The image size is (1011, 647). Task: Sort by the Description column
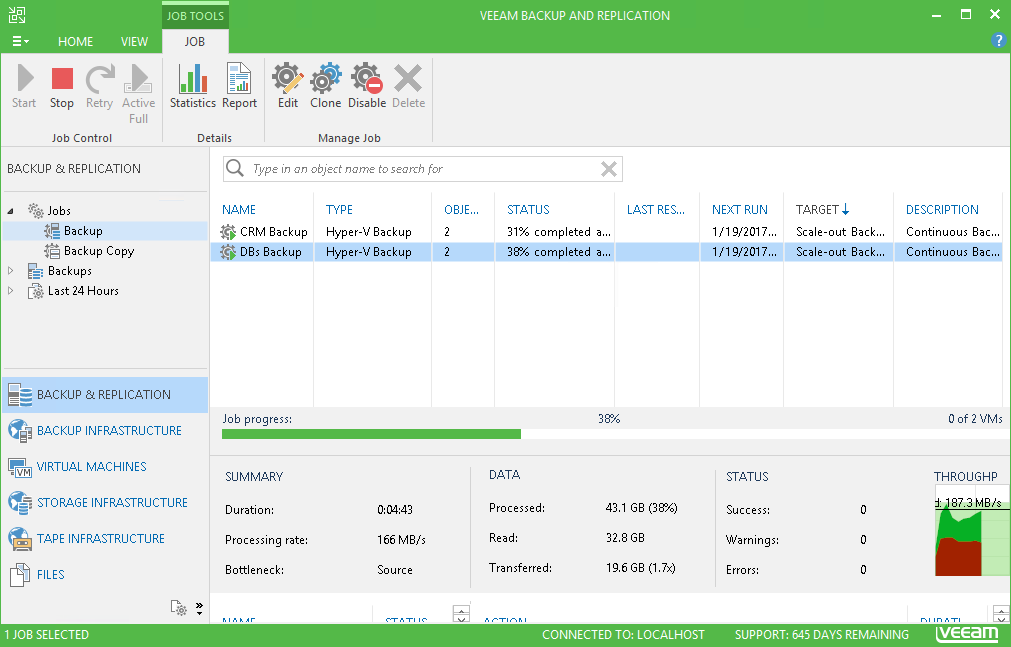click(942, 210)
